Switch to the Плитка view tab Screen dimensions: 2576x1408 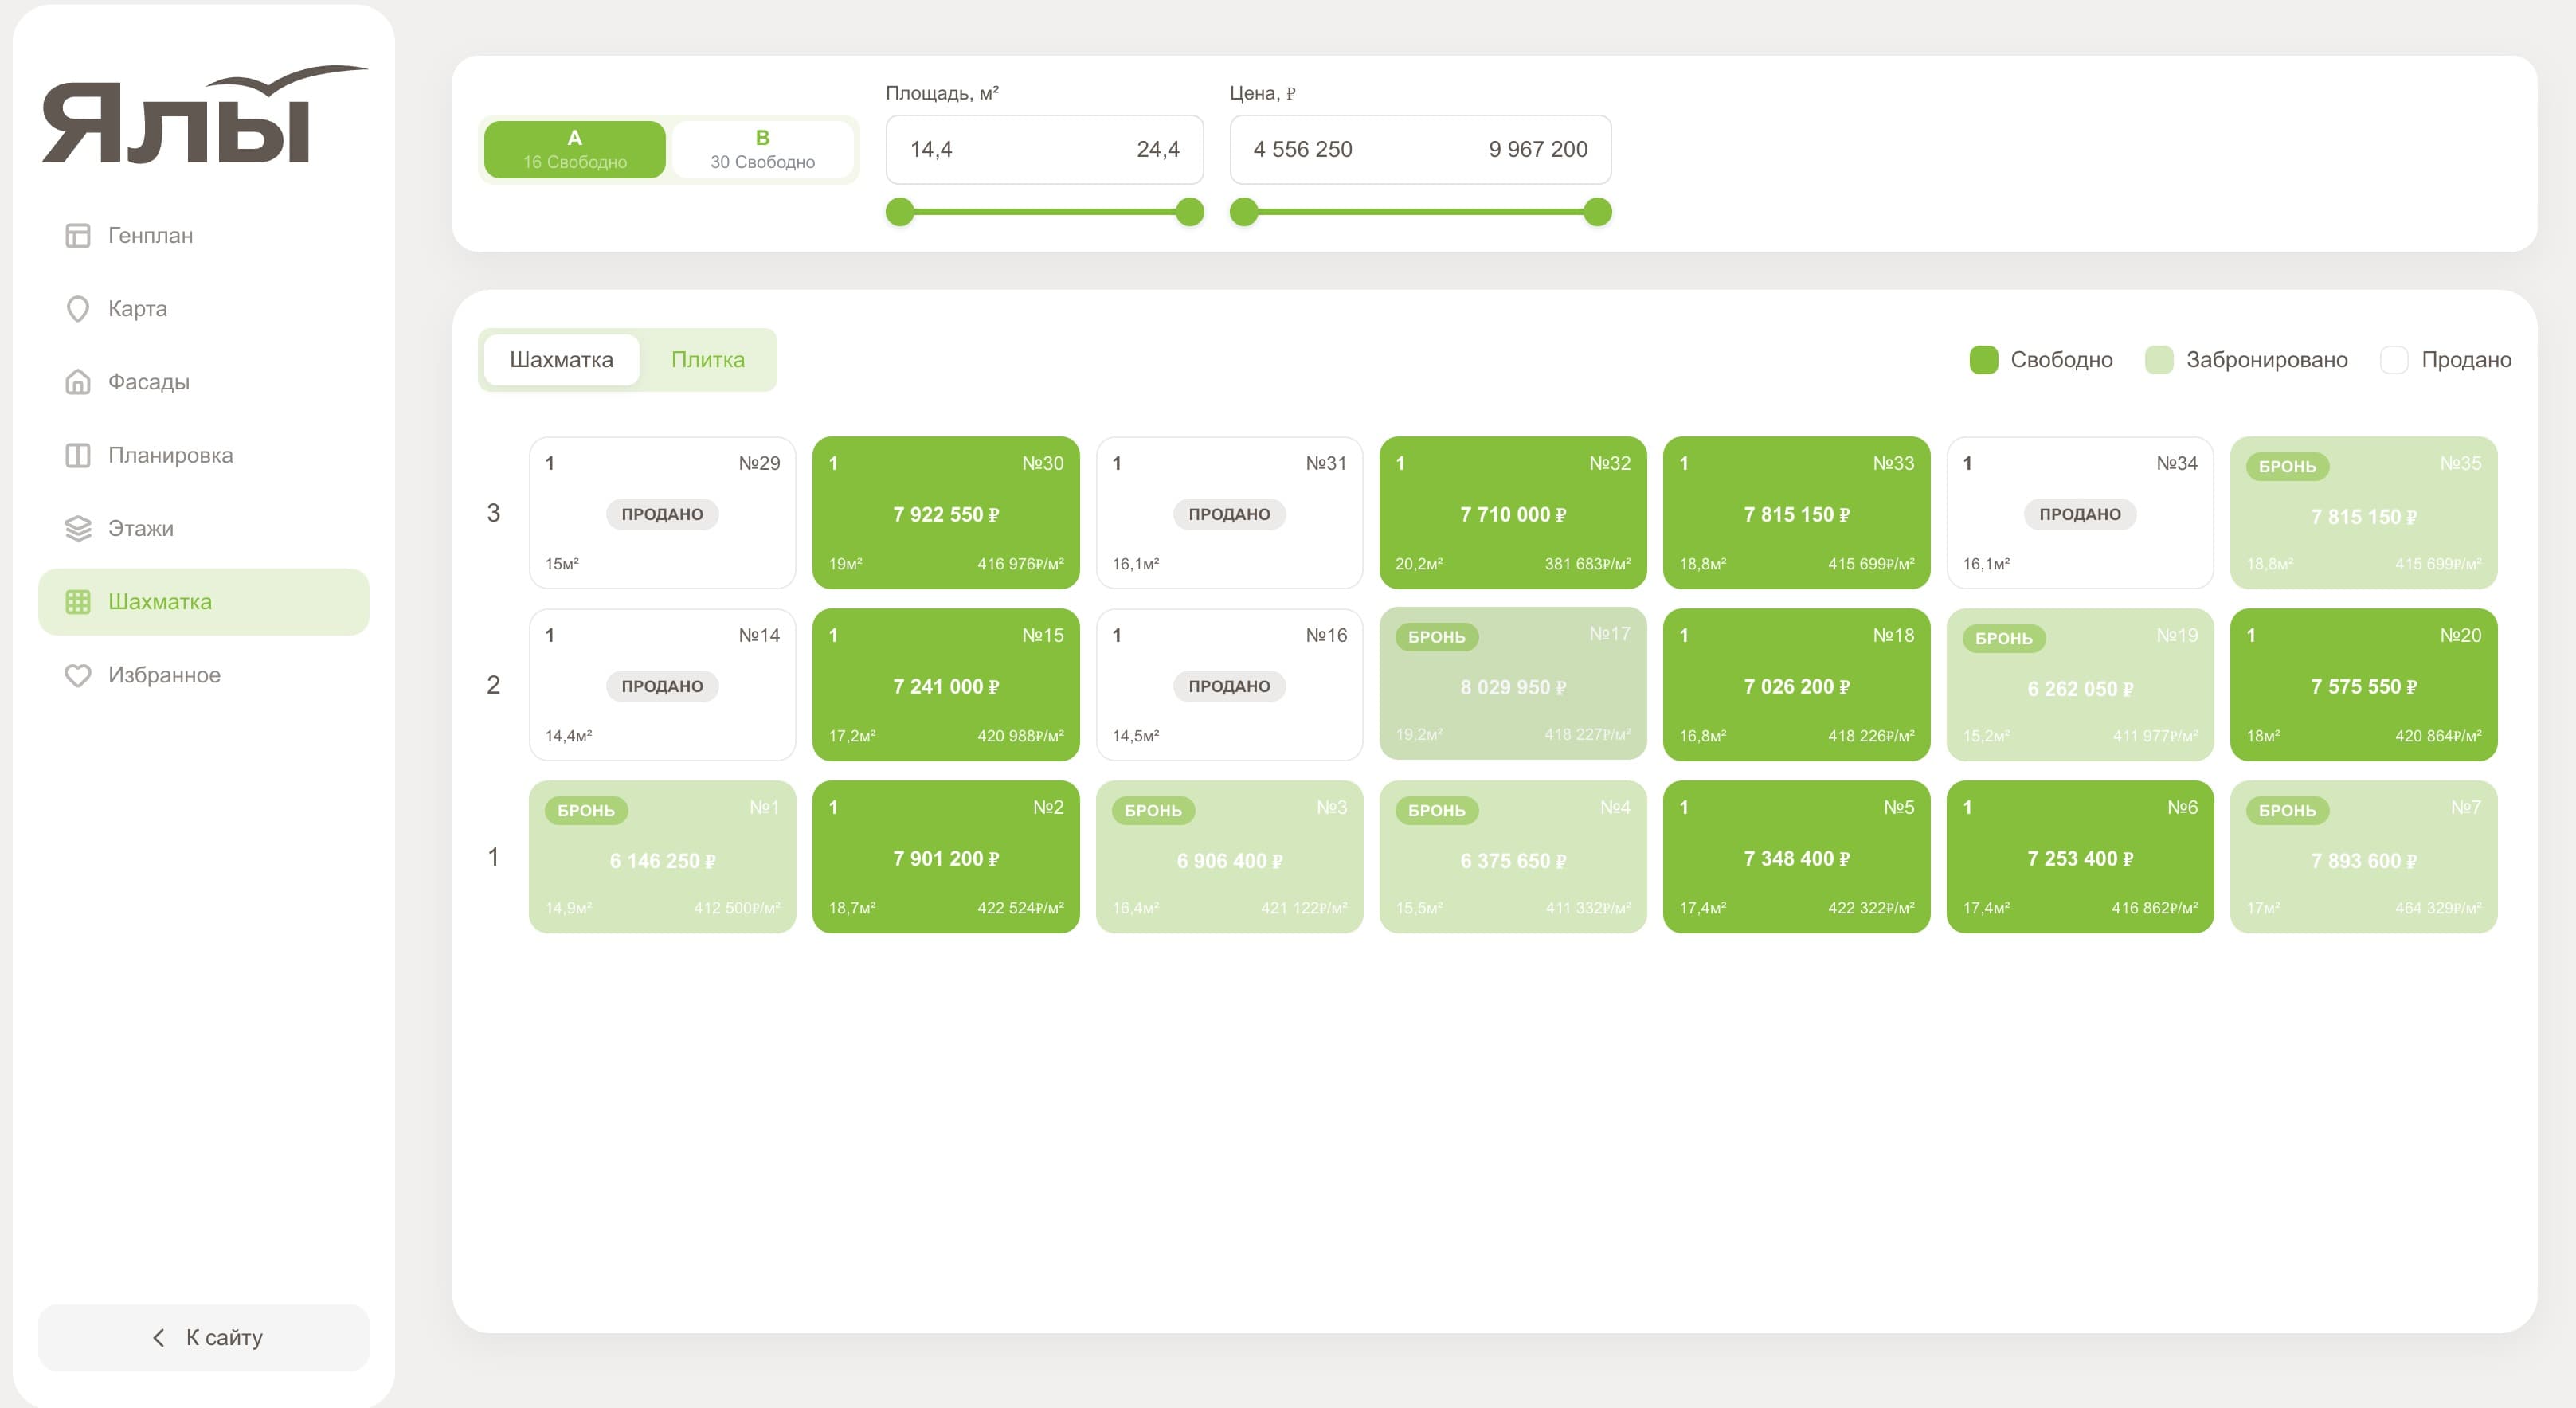point(707,359)
